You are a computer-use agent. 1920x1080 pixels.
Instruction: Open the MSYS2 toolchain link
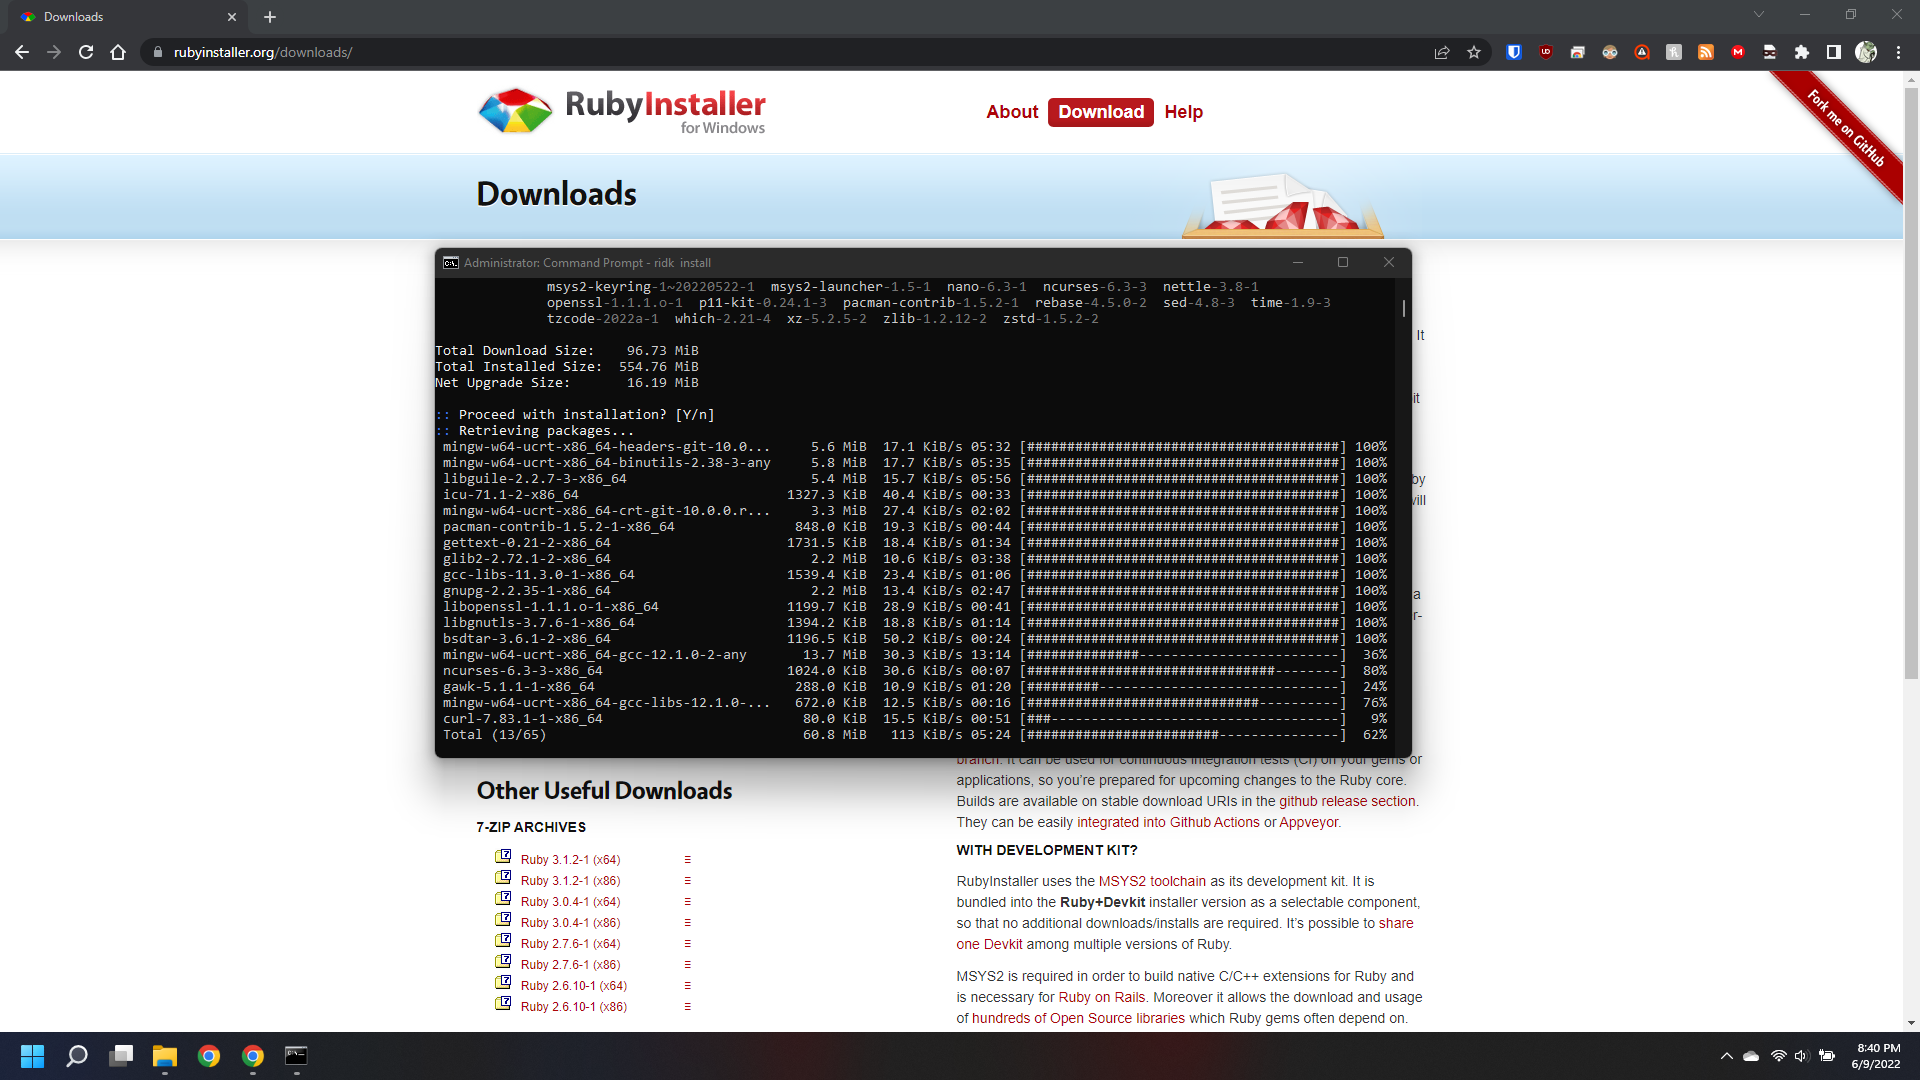pyautogui.click(x=1152, y=881)
